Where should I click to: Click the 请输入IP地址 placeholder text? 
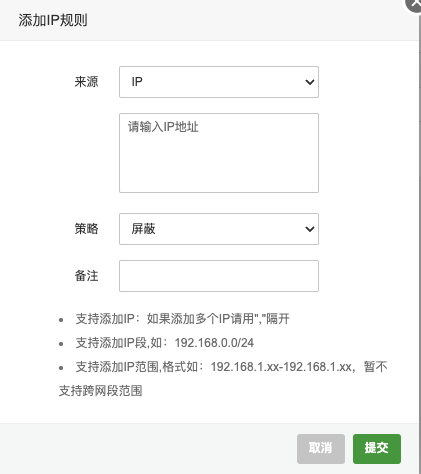[x=163, y=127]
